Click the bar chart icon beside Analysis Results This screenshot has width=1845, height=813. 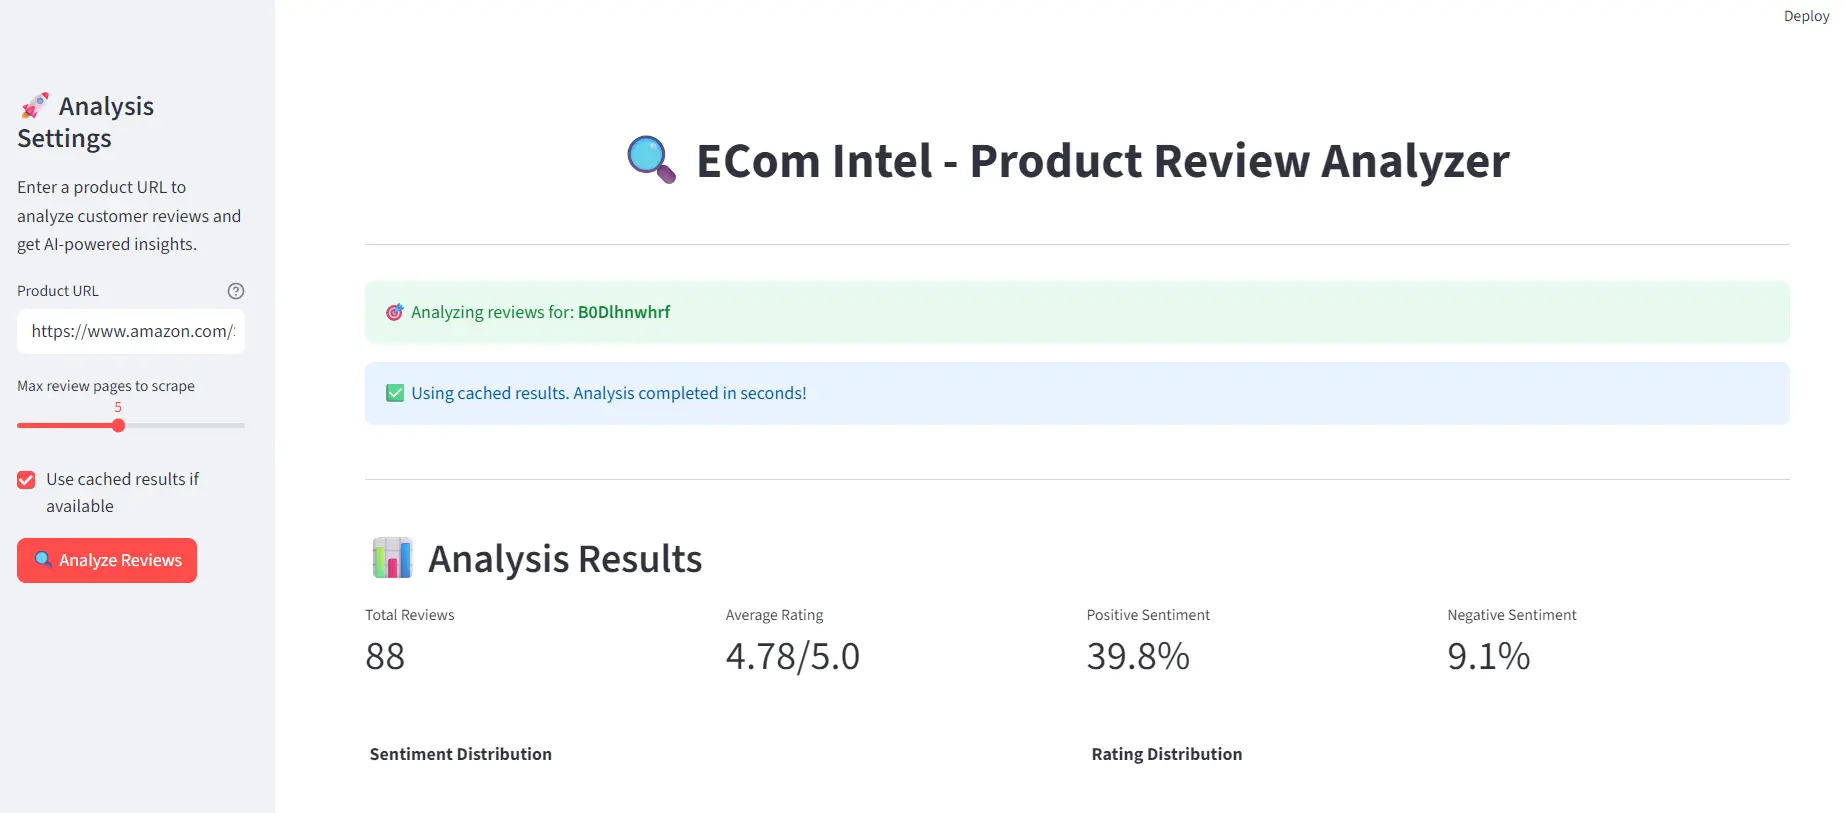tap(392, 558)
